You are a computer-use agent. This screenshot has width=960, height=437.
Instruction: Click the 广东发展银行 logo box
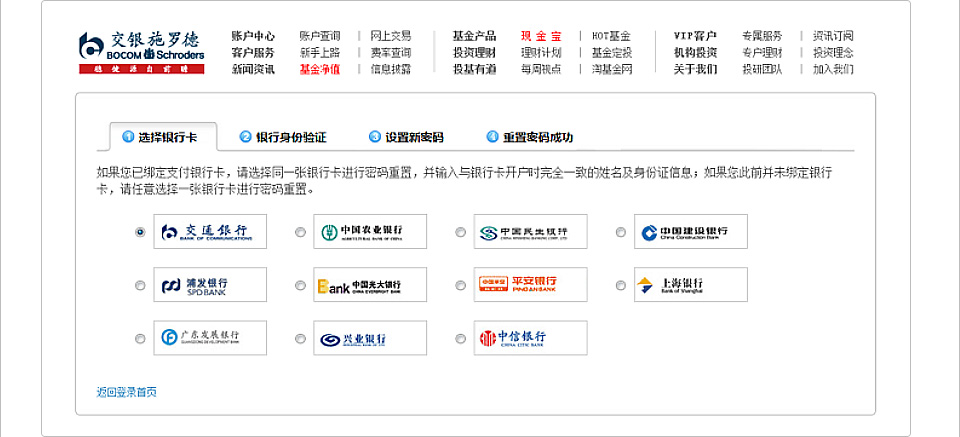210,338
